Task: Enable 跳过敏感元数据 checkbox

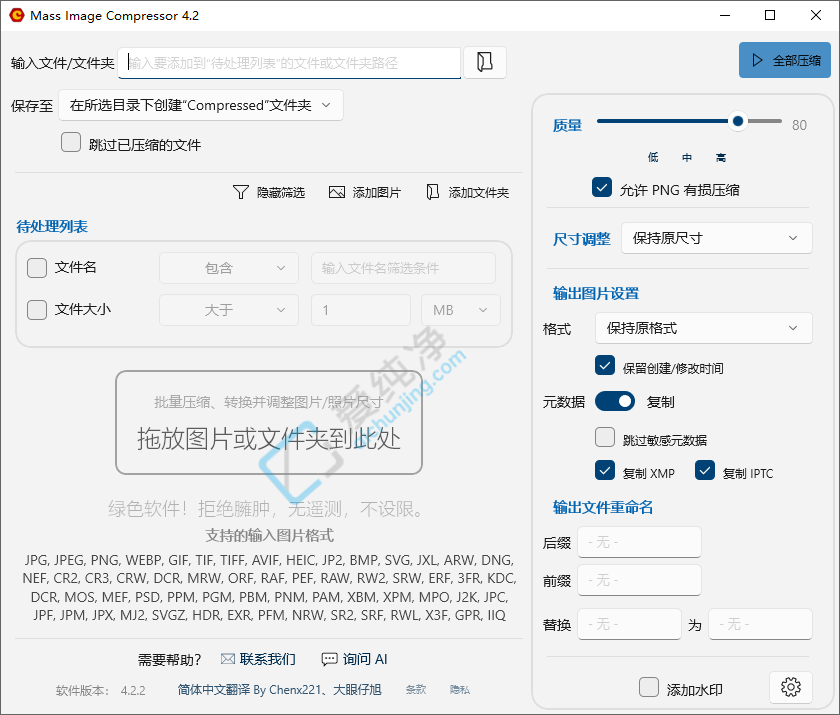Action: (x=605, y=437)
